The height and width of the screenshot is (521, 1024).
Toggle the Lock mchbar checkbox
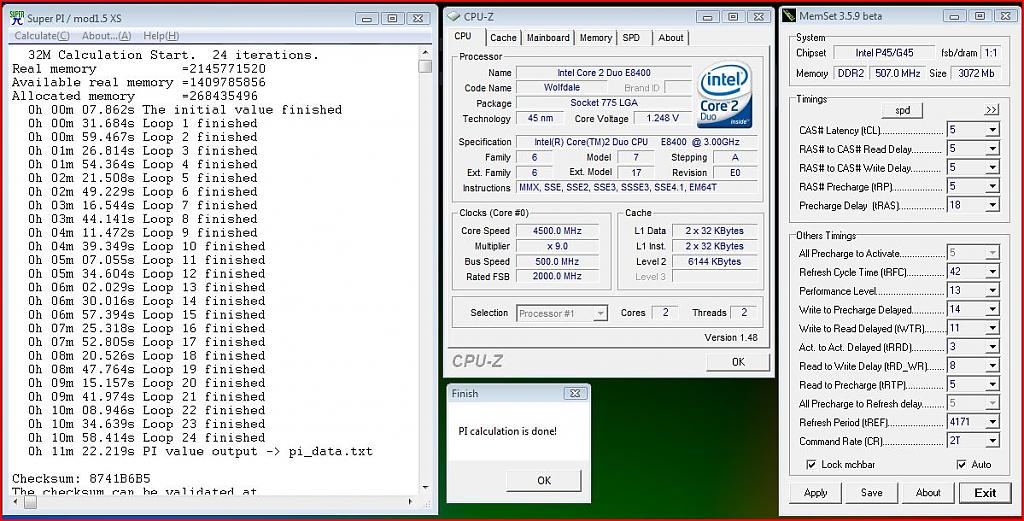811,464
